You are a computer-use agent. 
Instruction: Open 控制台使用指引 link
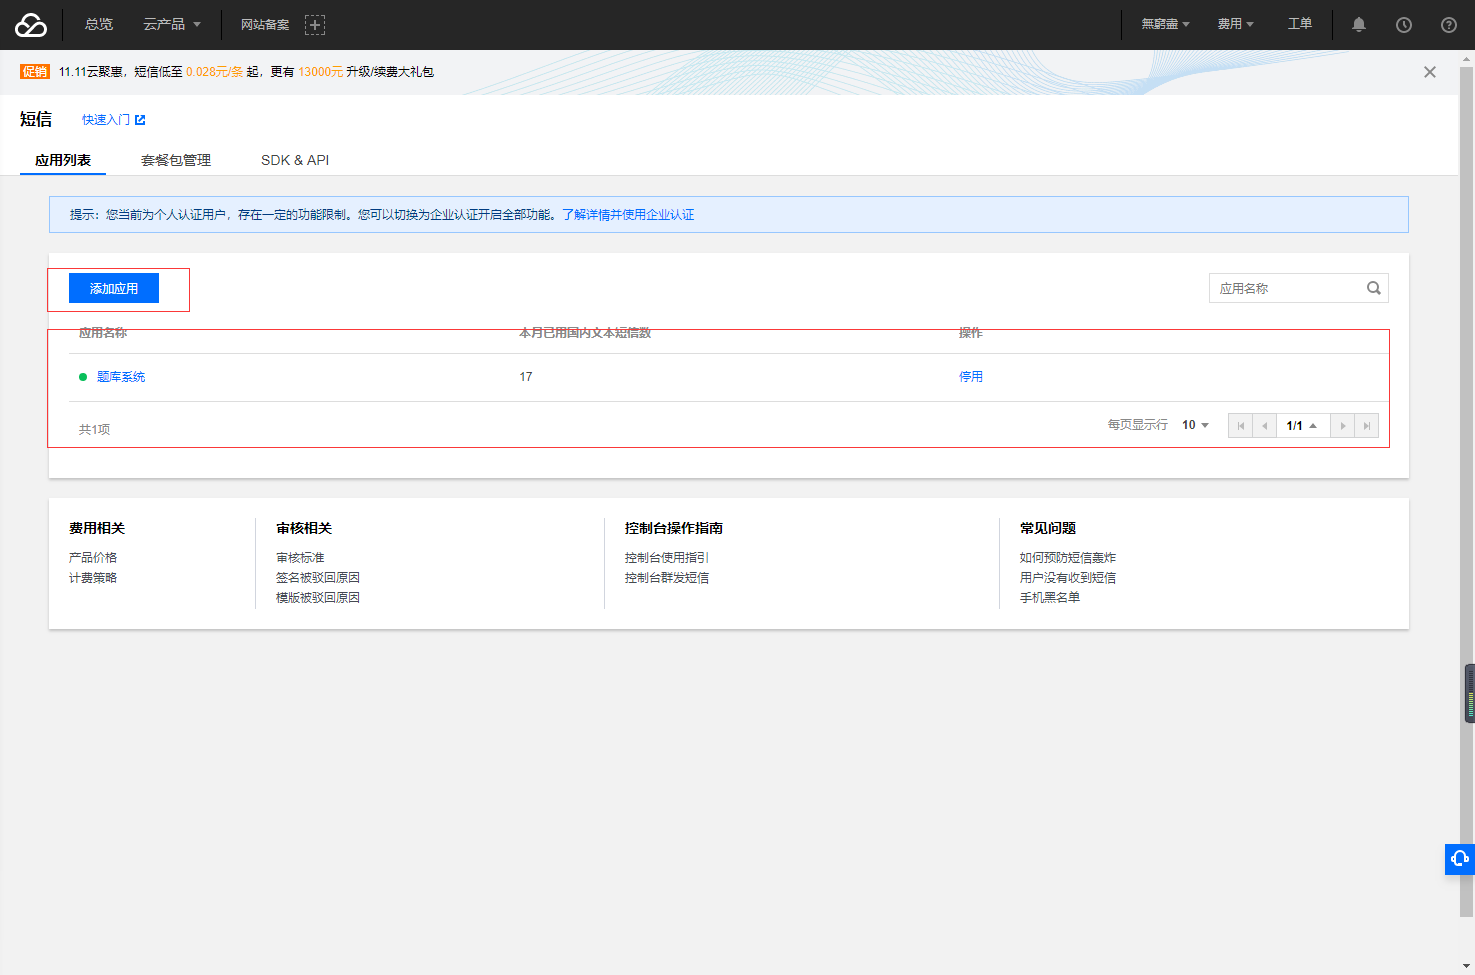pyautogui.click(x=667, y=558)
